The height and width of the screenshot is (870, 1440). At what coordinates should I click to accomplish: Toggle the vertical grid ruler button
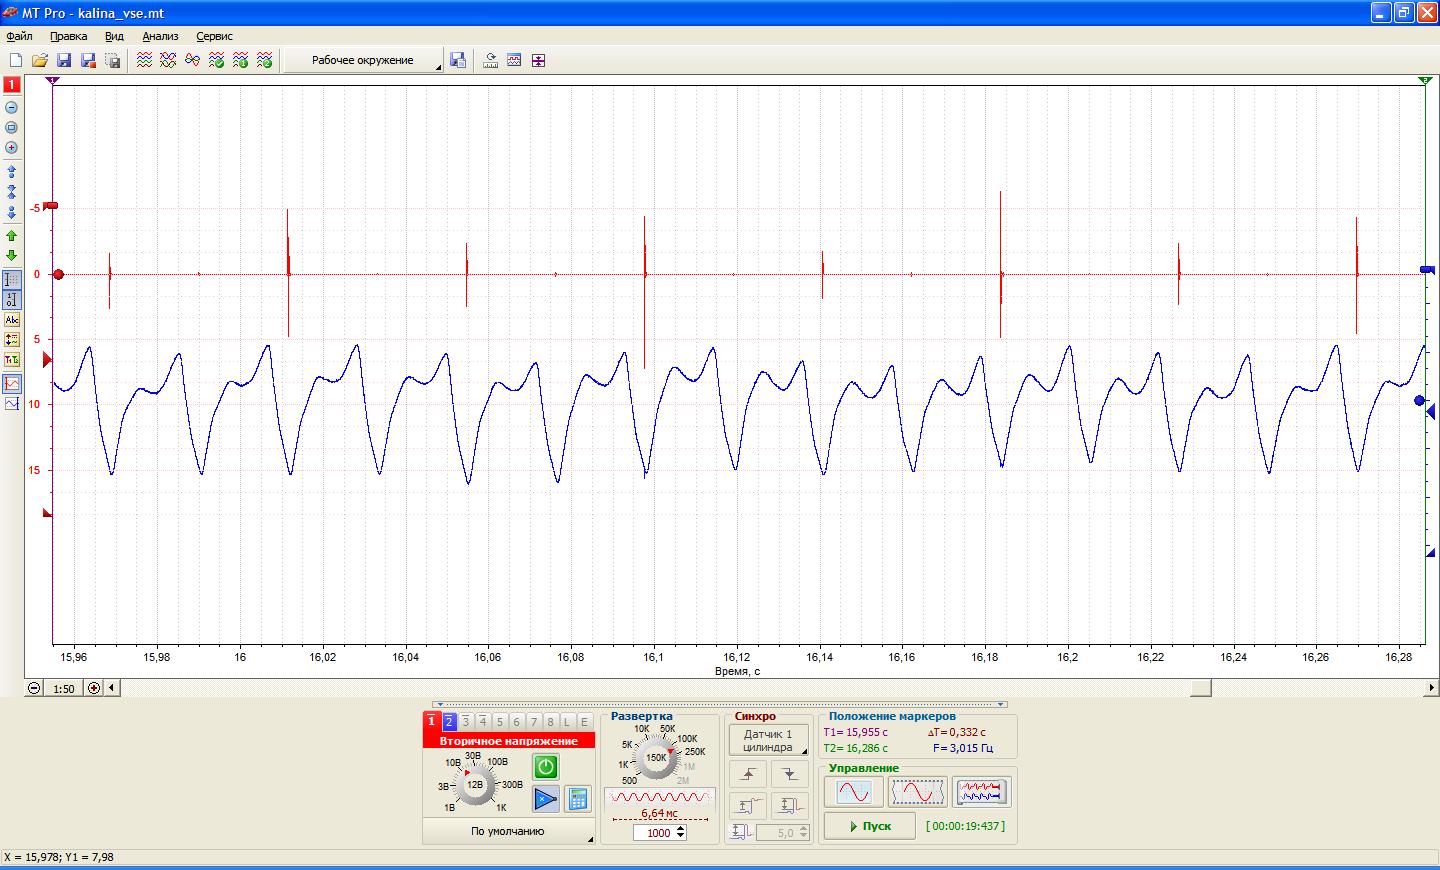12,280
